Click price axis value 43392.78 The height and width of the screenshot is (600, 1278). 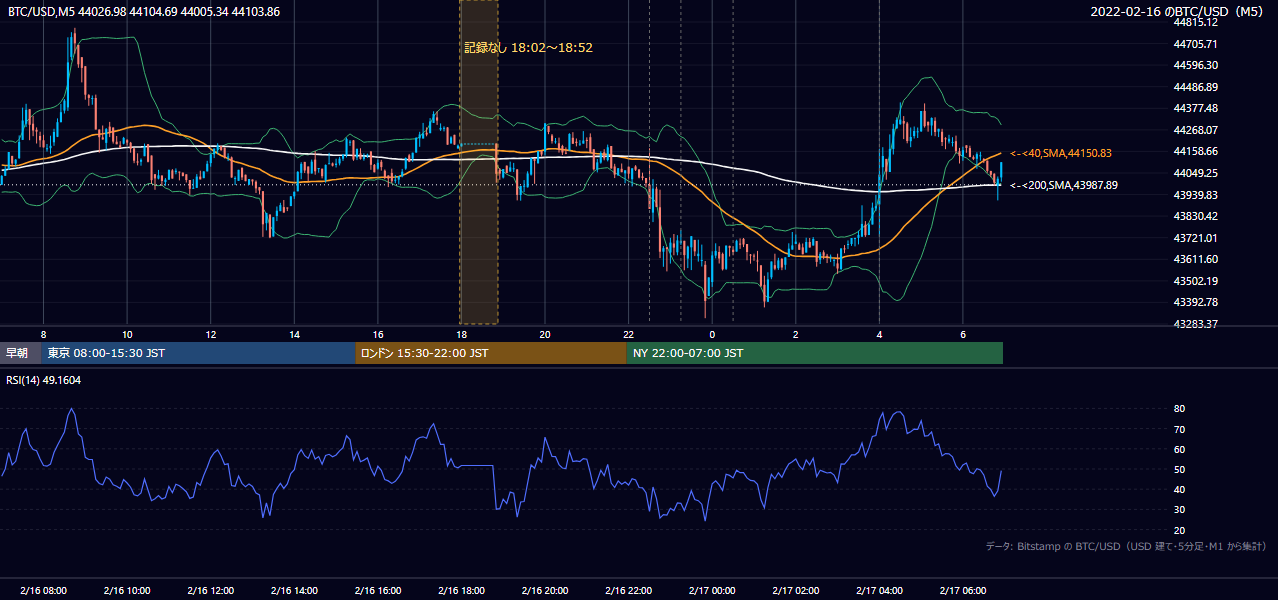coord(1196,302)
